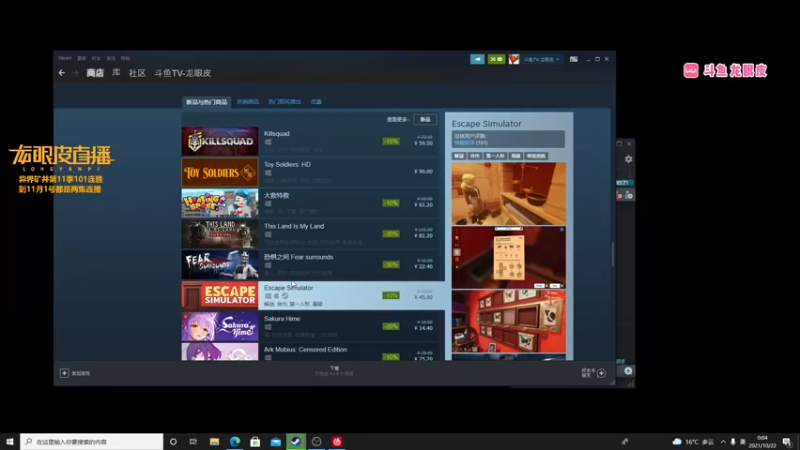Click the Windows taskbar search box
The image size is (800, 450).
pyautogui.click(x=92, y=441)
